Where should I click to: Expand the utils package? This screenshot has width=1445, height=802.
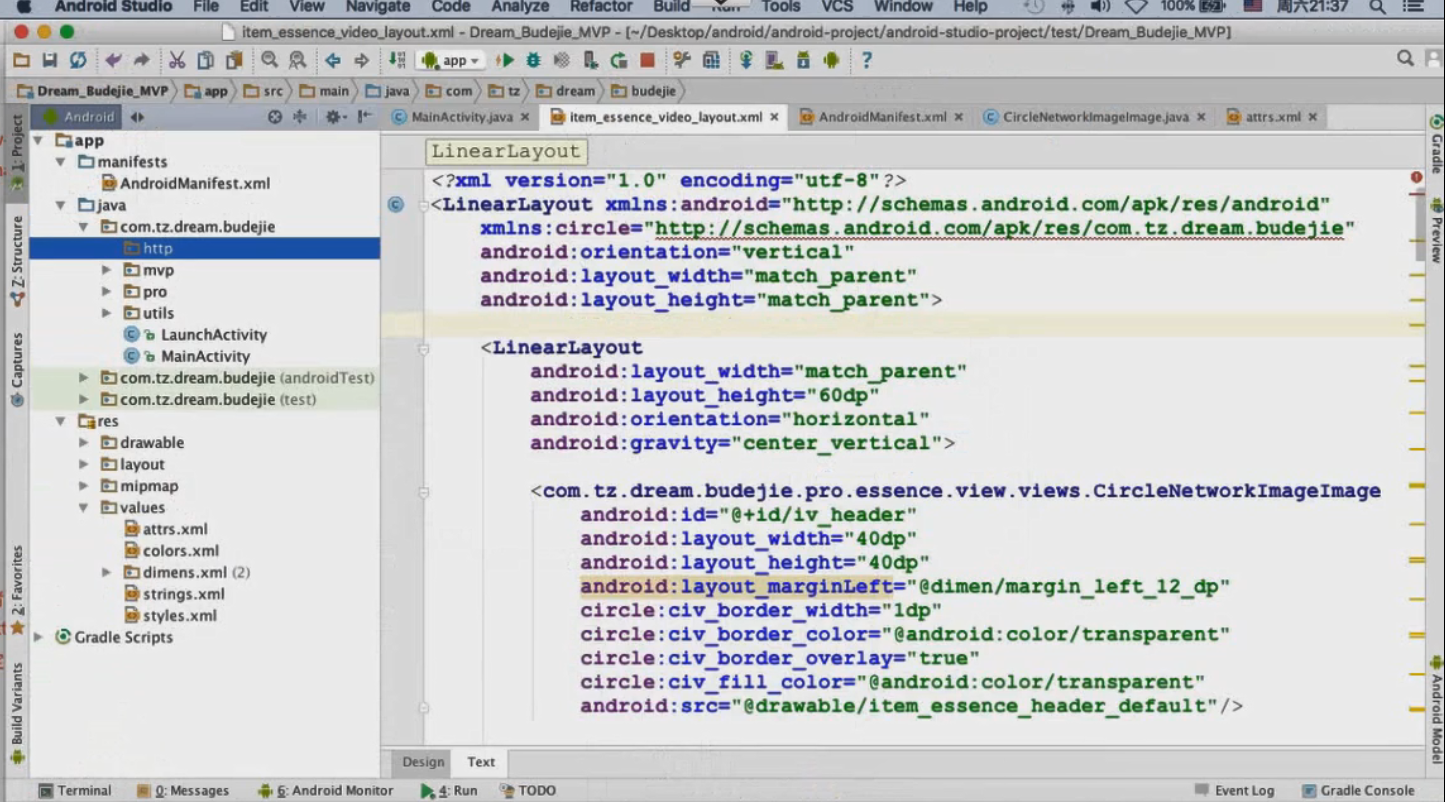point(106,313)
